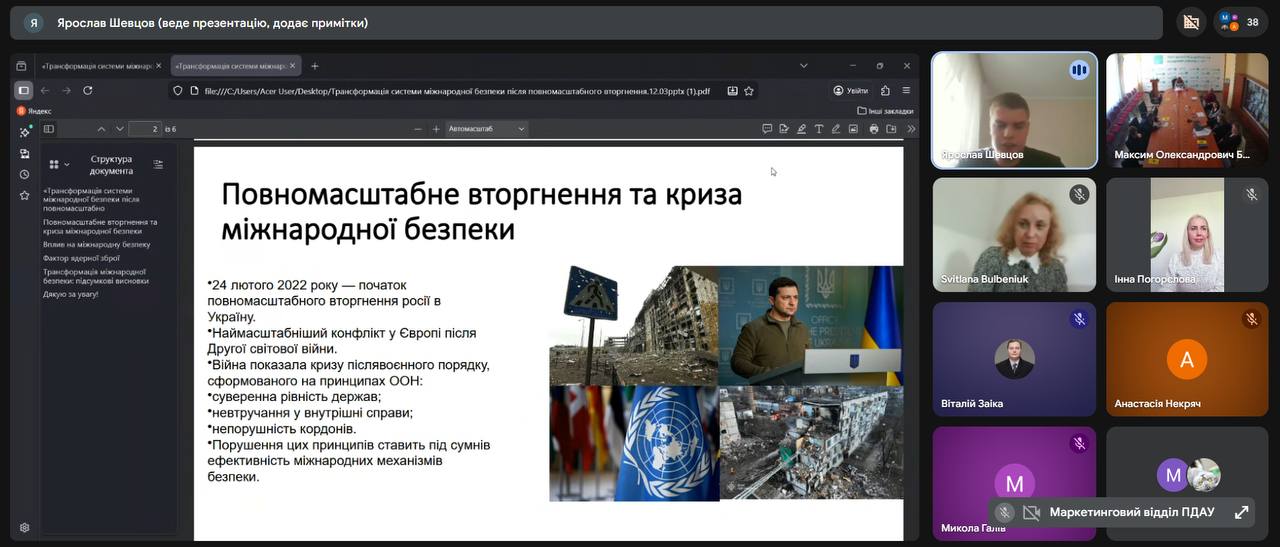Reload the page in browser toolbar
This screenshot has height=547, width=1280.
(x=88, y=90)
